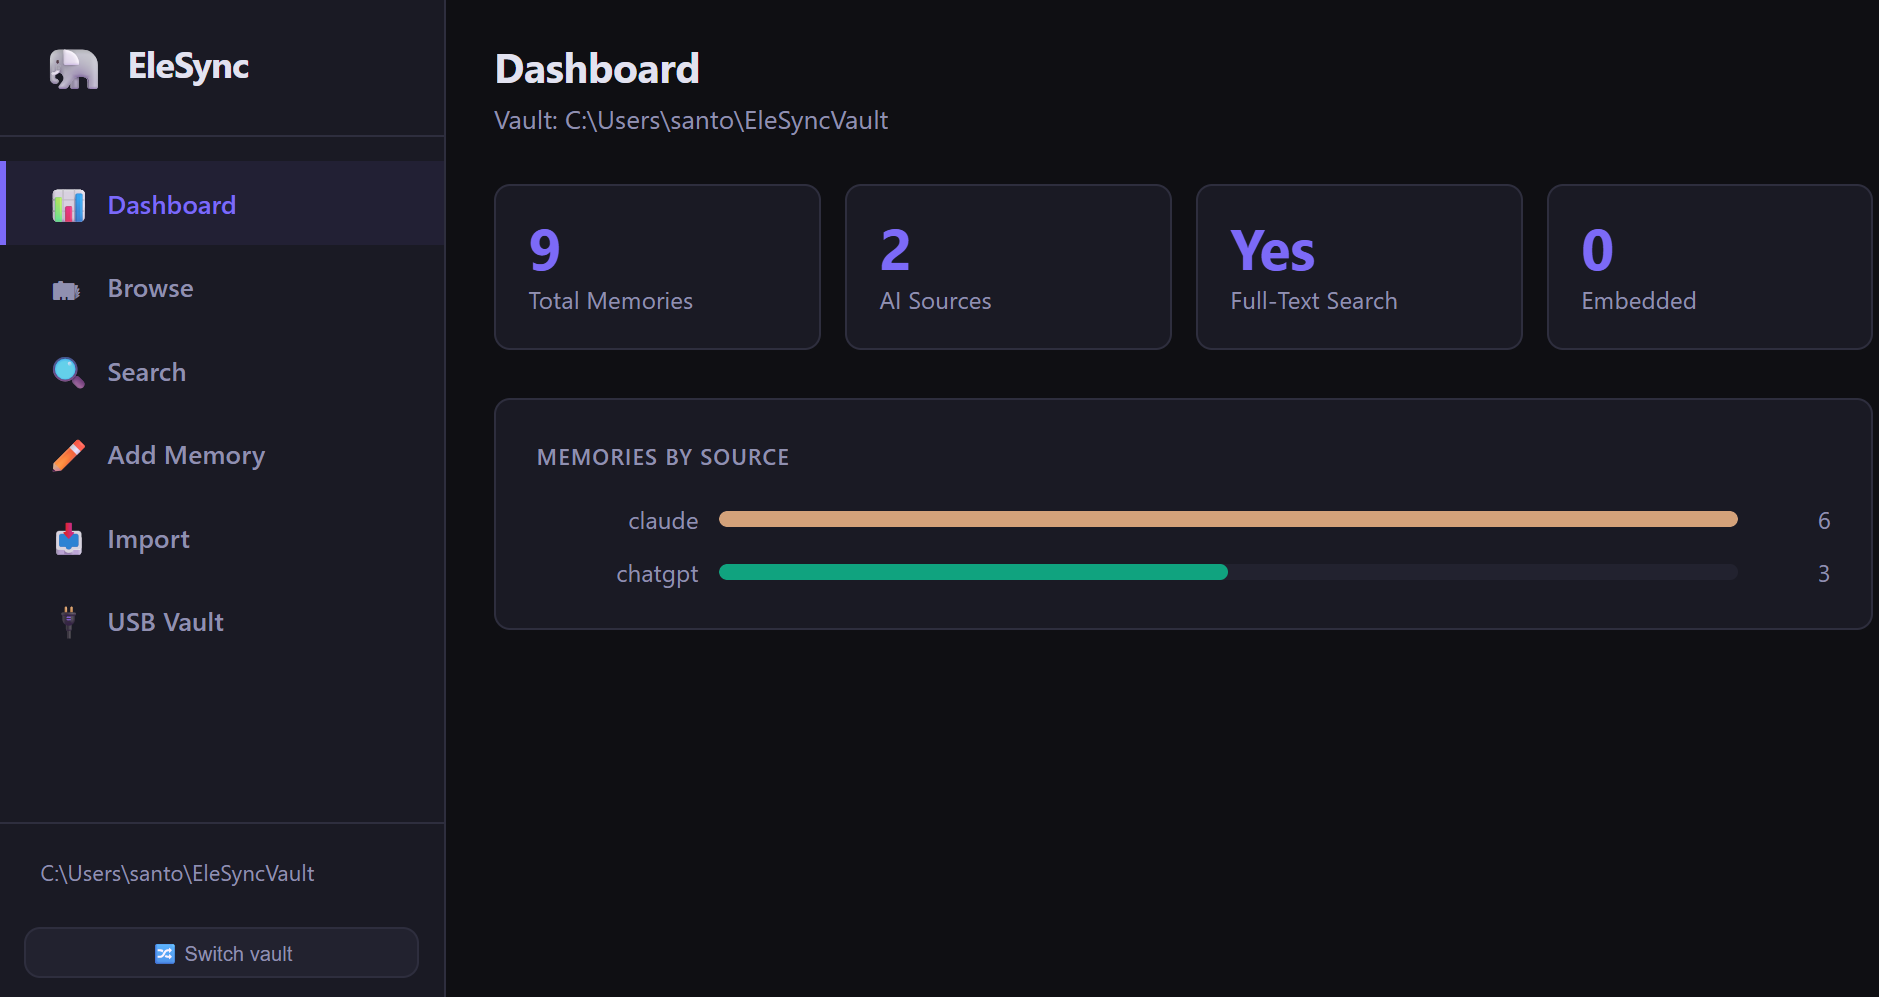The height and width of the screenshot is (997, 1879).
Task: Click the Add Memory pencil icon
Action: (69, 455)
